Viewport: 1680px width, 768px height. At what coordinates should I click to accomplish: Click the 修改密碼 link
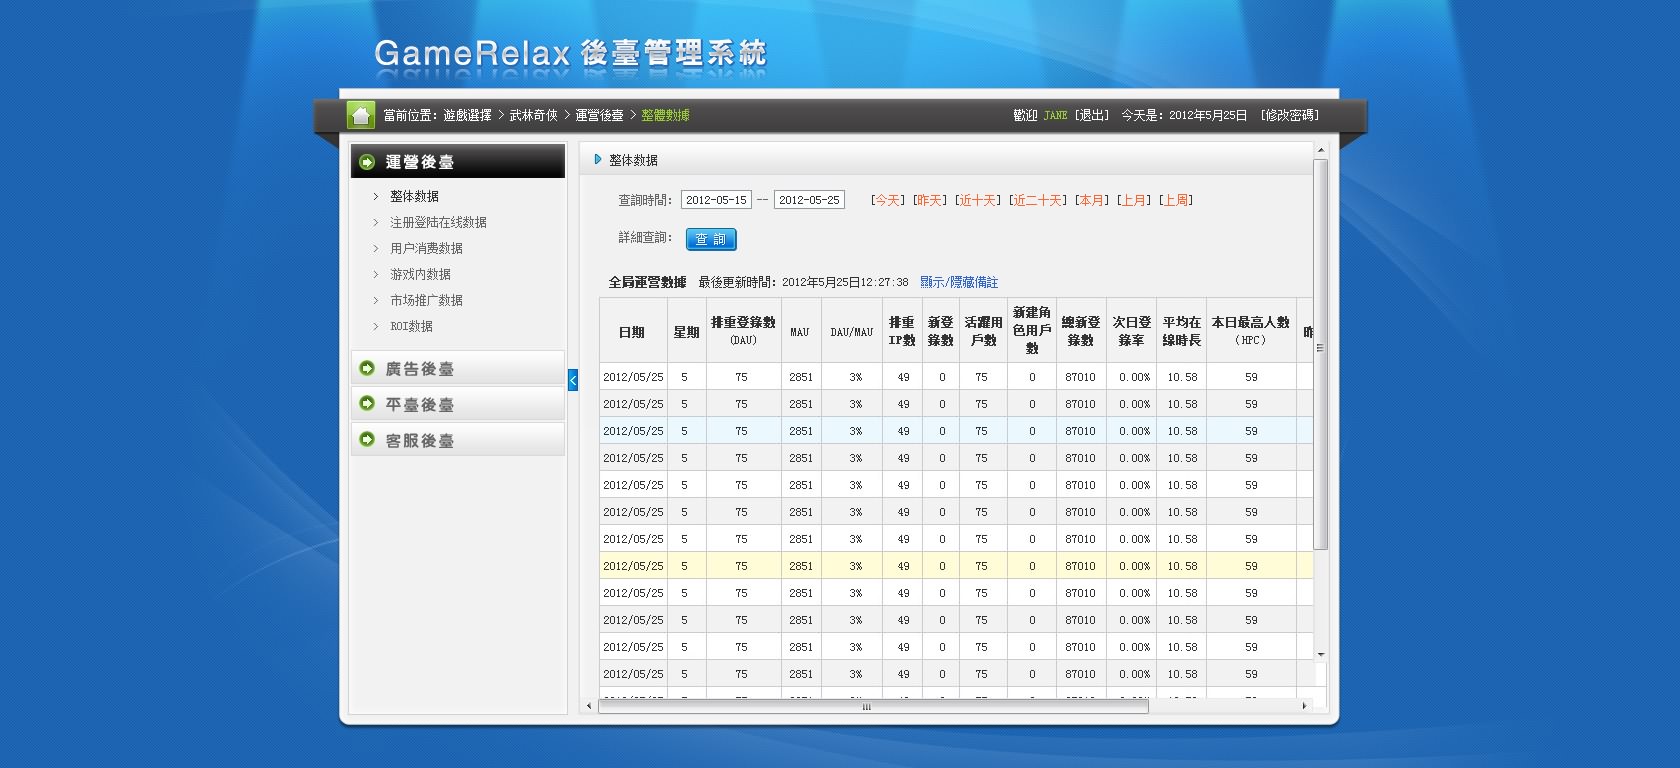[x=1290, y=116]
